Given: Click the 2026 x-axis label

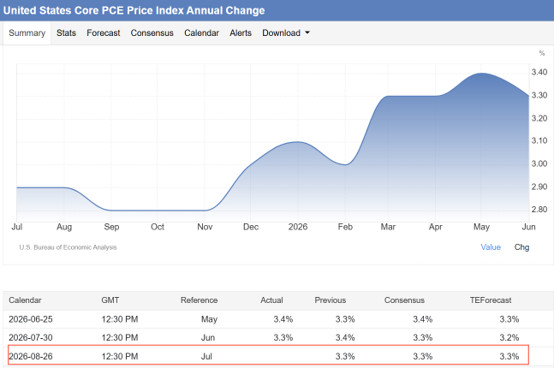Looking at the screenshot, I should tap(298, 227).
